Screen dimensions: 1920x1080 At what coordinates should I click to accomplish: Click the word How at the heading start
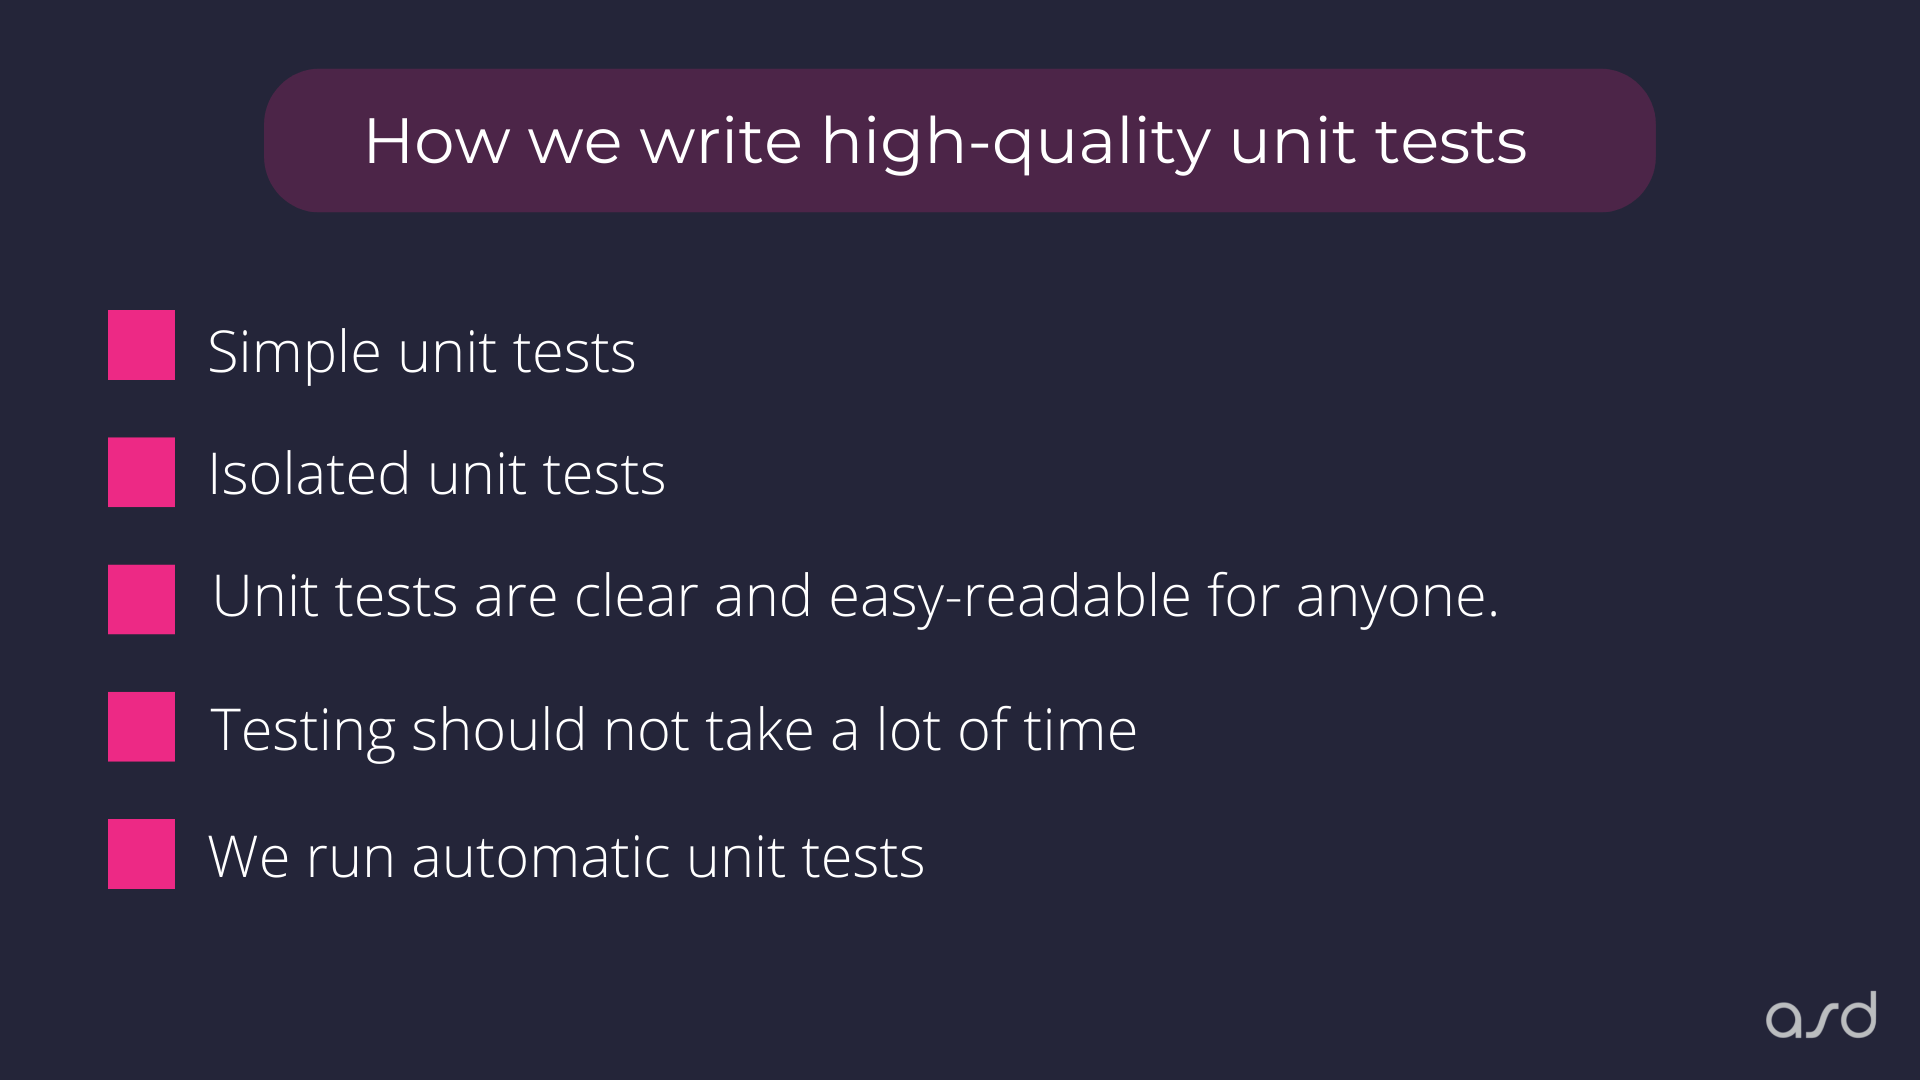pyautogui.click(x=437, y=141)
